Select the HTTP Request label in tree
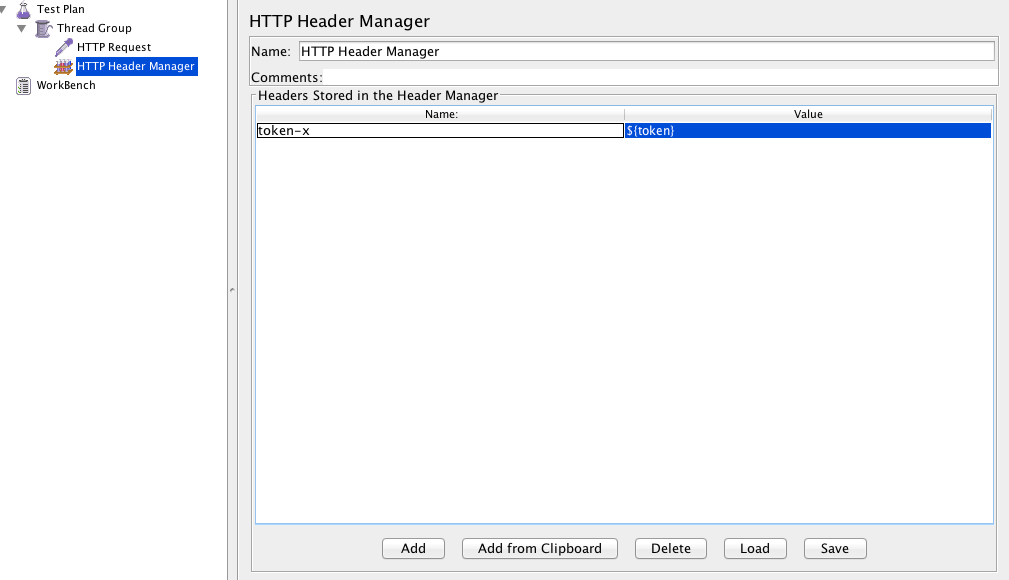The height and width of the screenshot is (580, 1009). click(114, 47)
